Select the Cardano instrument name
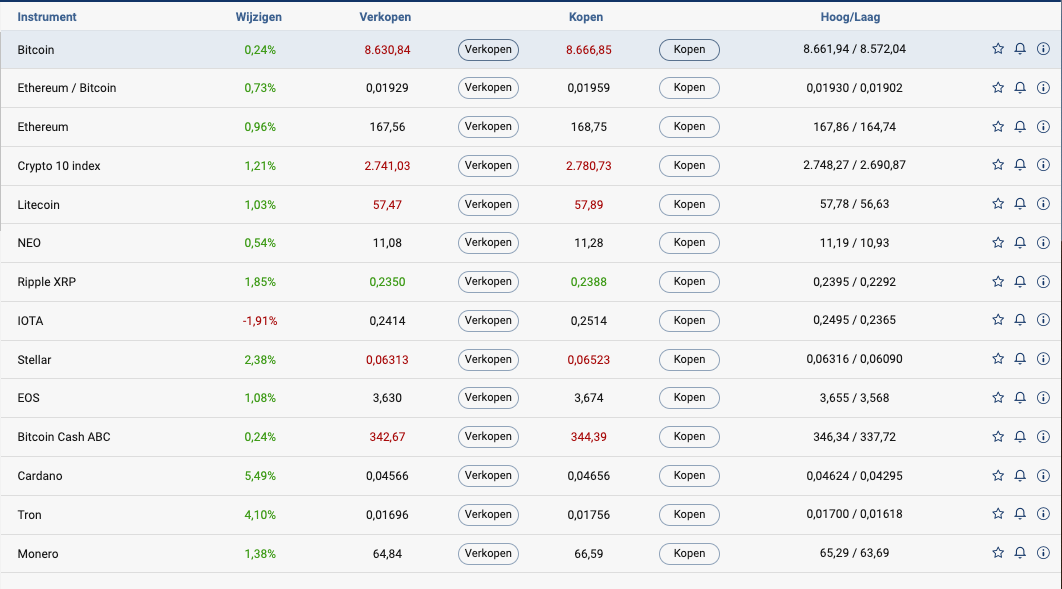The image size is (1062, 589). click(x=40, y=476)
